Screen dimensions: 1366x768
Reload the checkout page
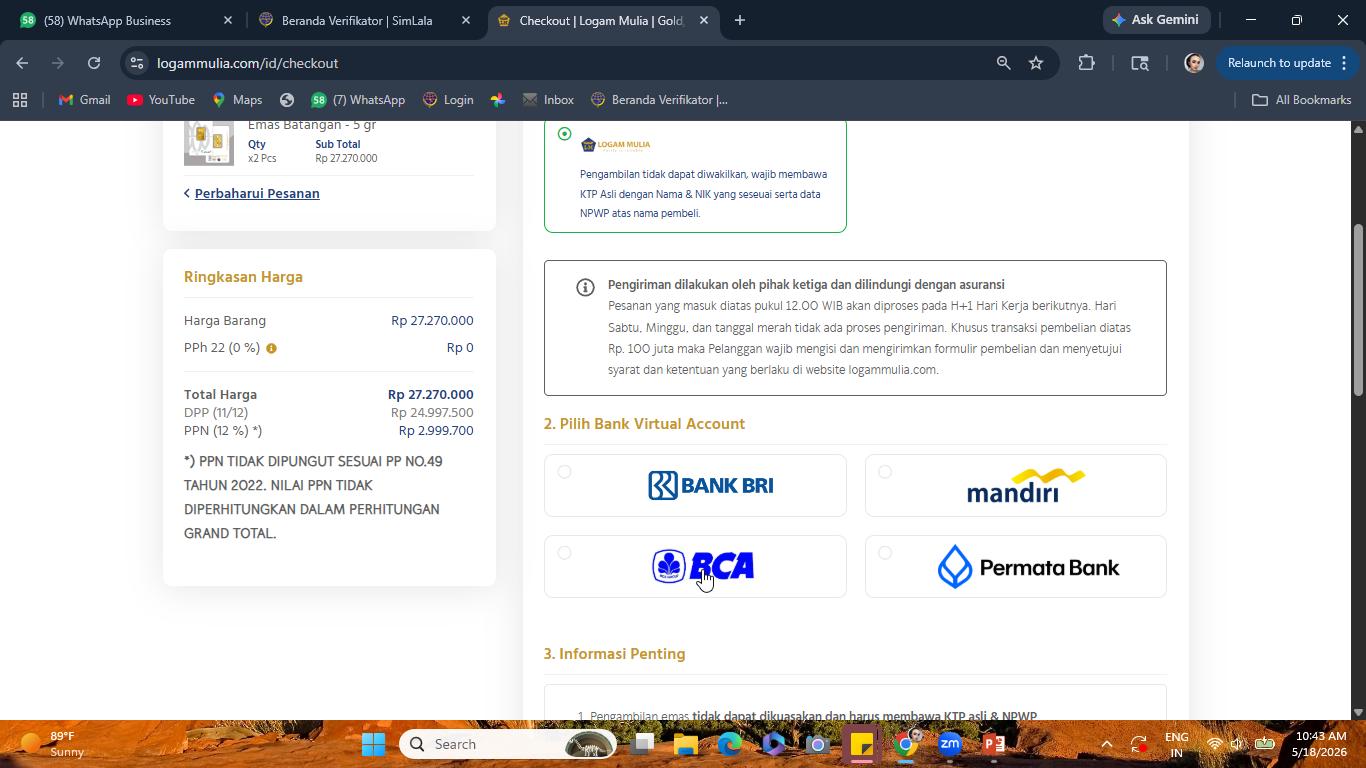pyautogui.click(x=94, y=63)
